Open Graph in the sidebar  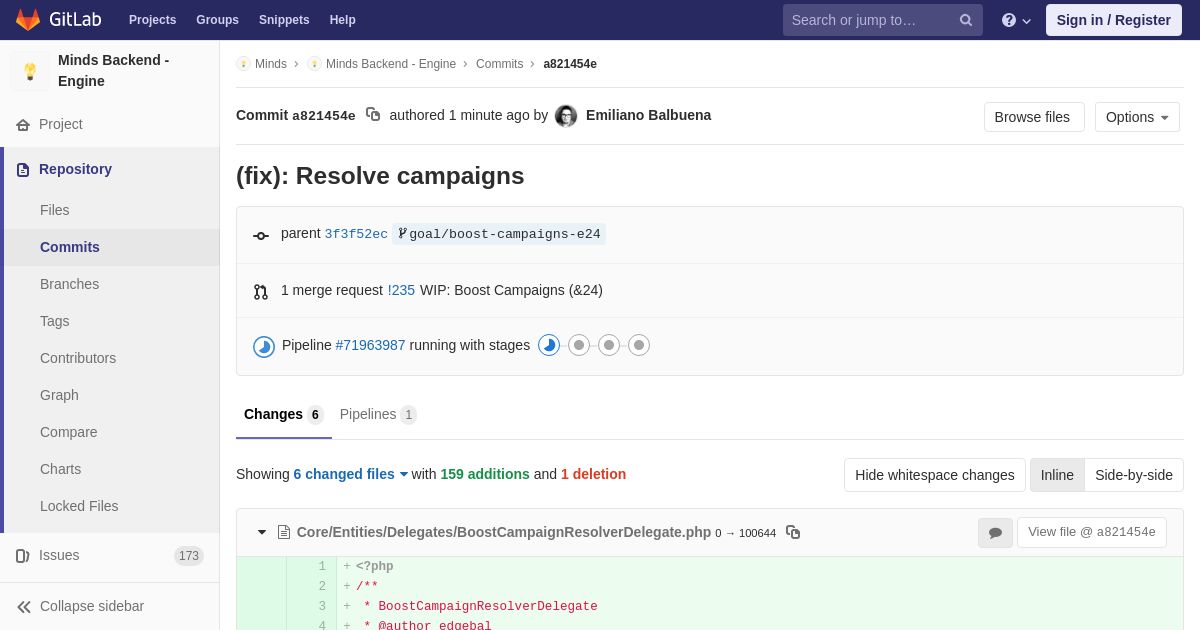pos(112,395)
